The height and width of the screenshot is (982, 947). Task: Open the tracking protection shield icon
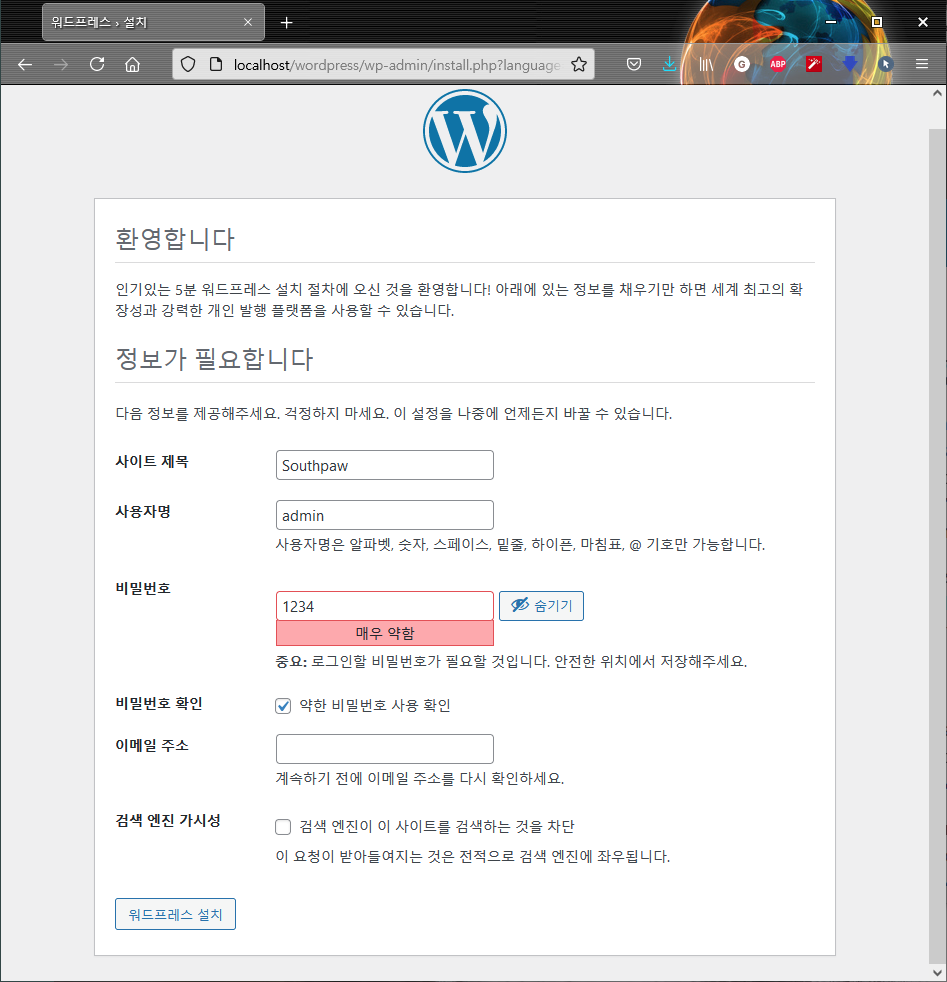pos(188,65)
